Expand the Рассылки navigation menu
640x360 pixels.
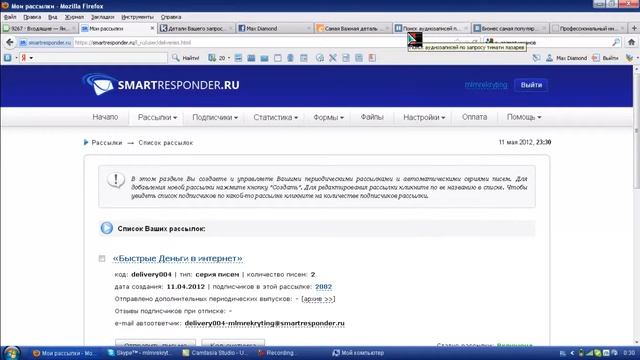point(157,117)
